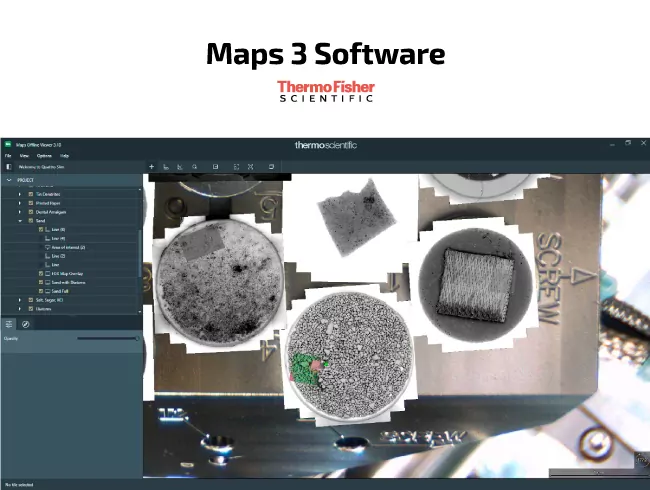Click the zoom magnifier toolbar icon
This screenshot has height=490, width=650.
tap(194, 166)
